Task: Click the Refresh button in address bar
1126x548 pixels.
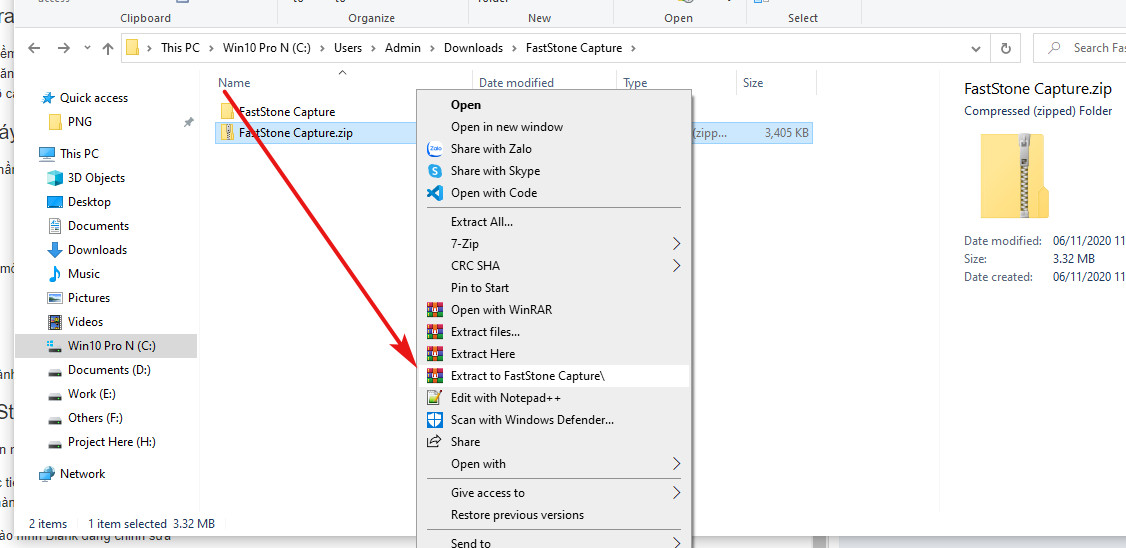Action: [1005, 48]
